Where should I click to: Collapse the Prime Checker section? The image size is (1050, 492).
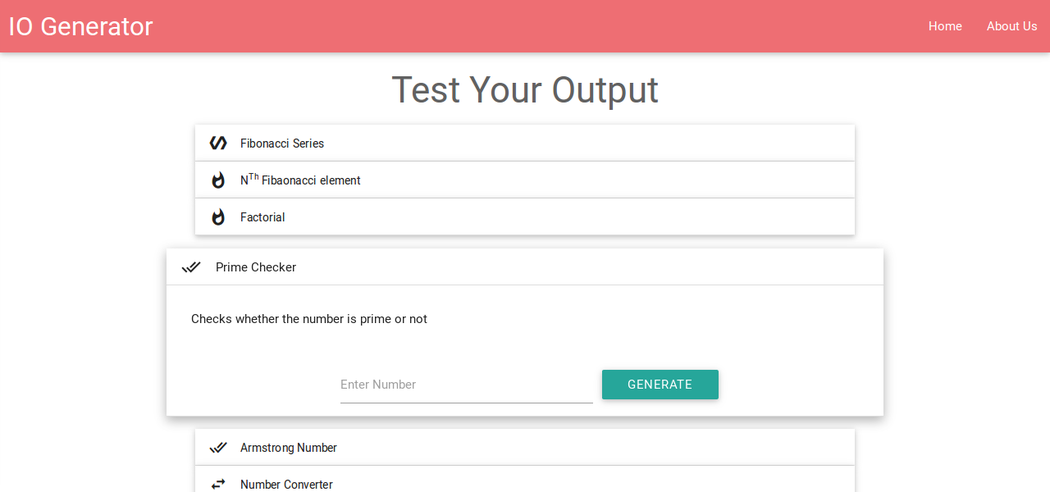click(524, 267)
